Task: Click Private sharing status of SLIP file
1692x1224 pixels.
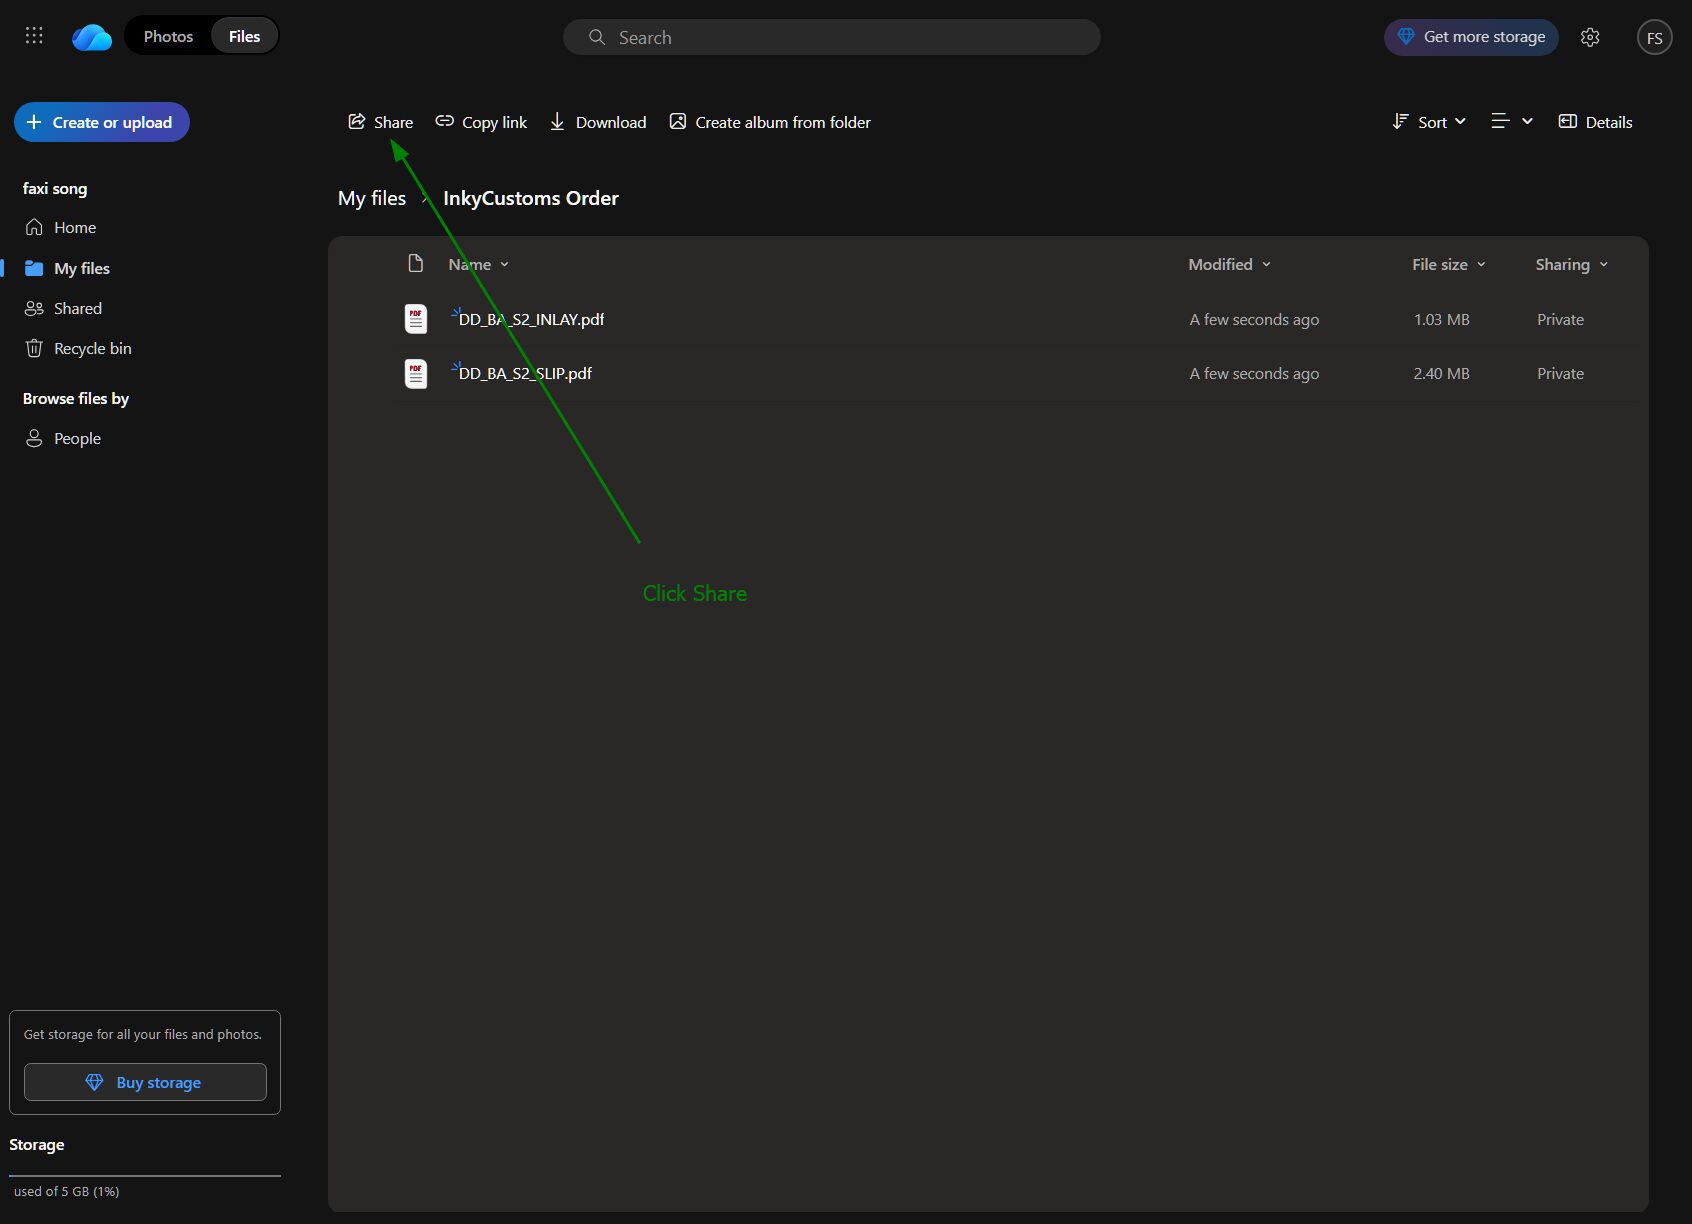Action: coord(1560,373)
